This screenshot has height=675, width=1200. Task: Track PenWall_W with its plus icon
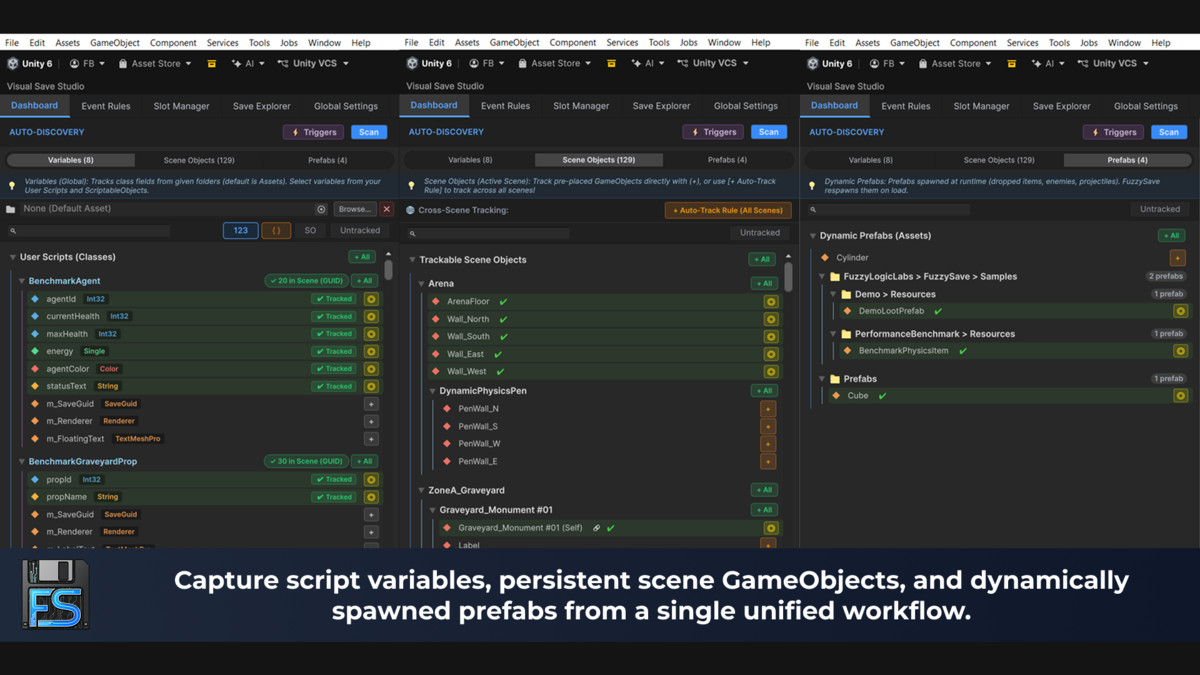[x=768, y=444]
